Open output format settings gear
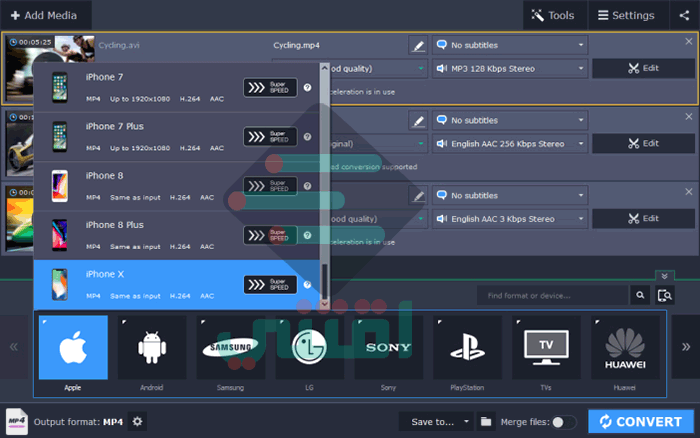The image size is (700, 438). pos(138,421)
